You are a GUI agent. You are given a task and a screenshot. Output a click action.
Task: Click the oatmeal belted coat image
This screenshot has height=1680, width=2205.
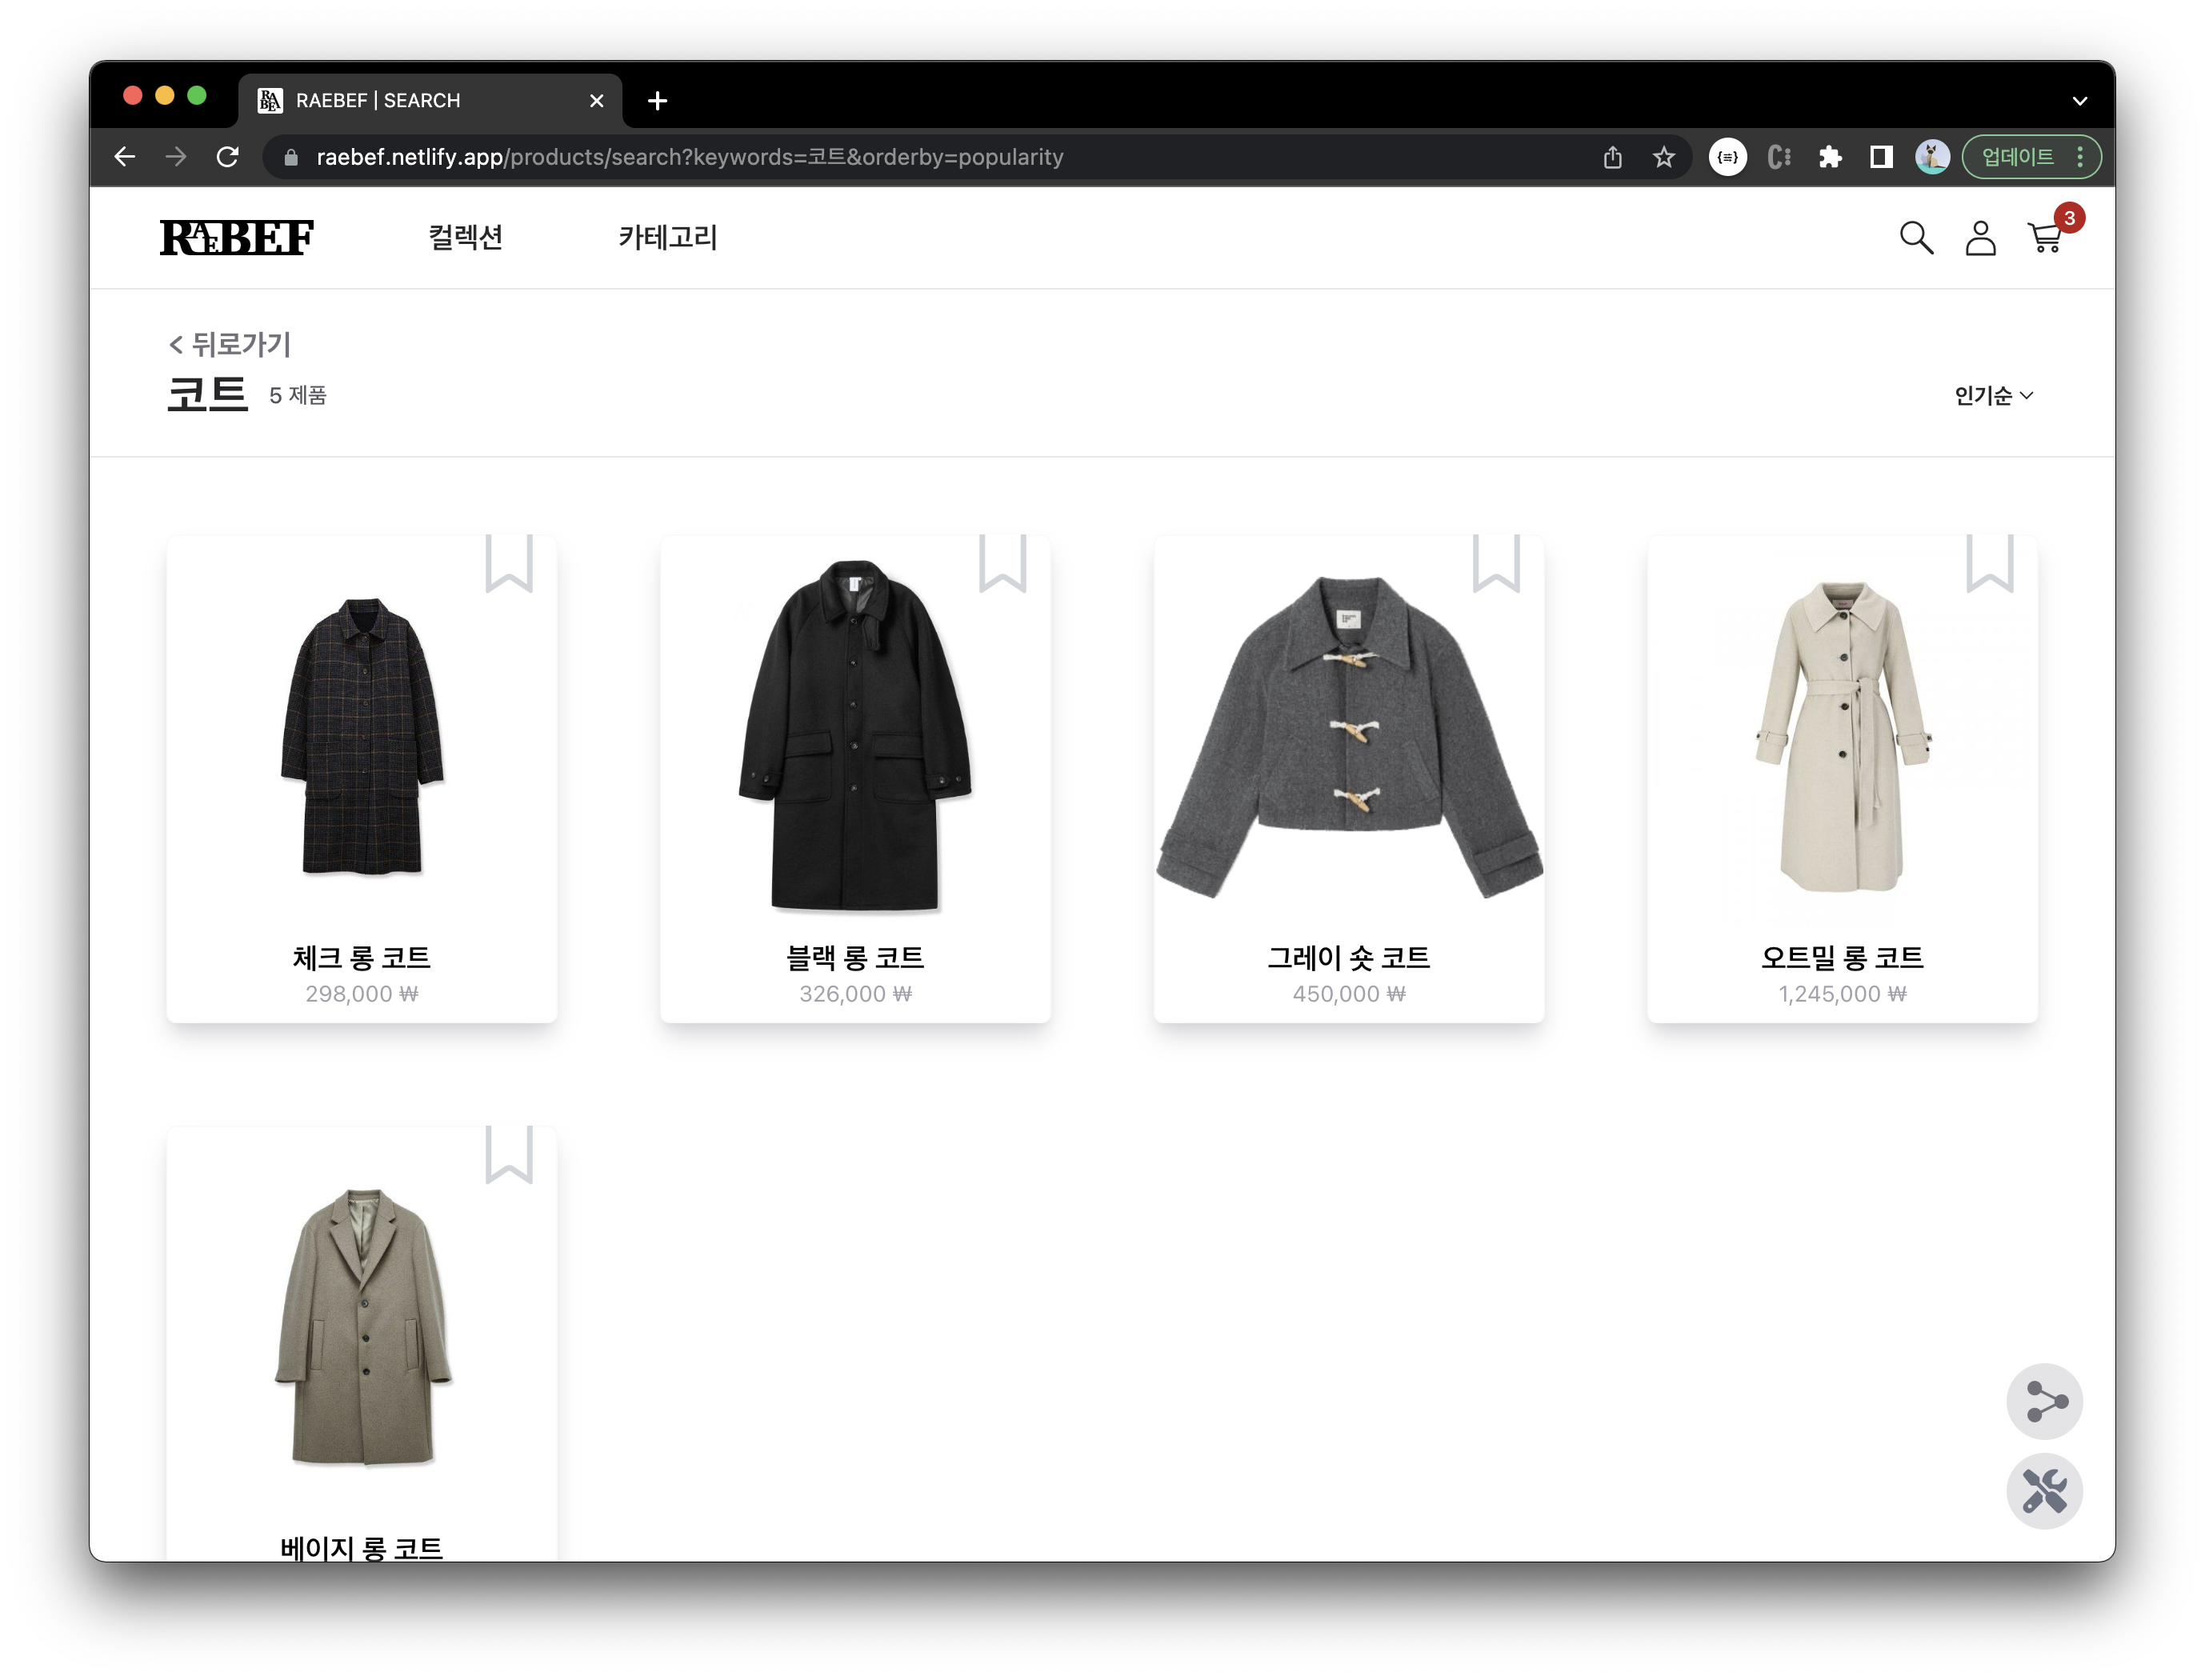click(x=1842, y=737)
